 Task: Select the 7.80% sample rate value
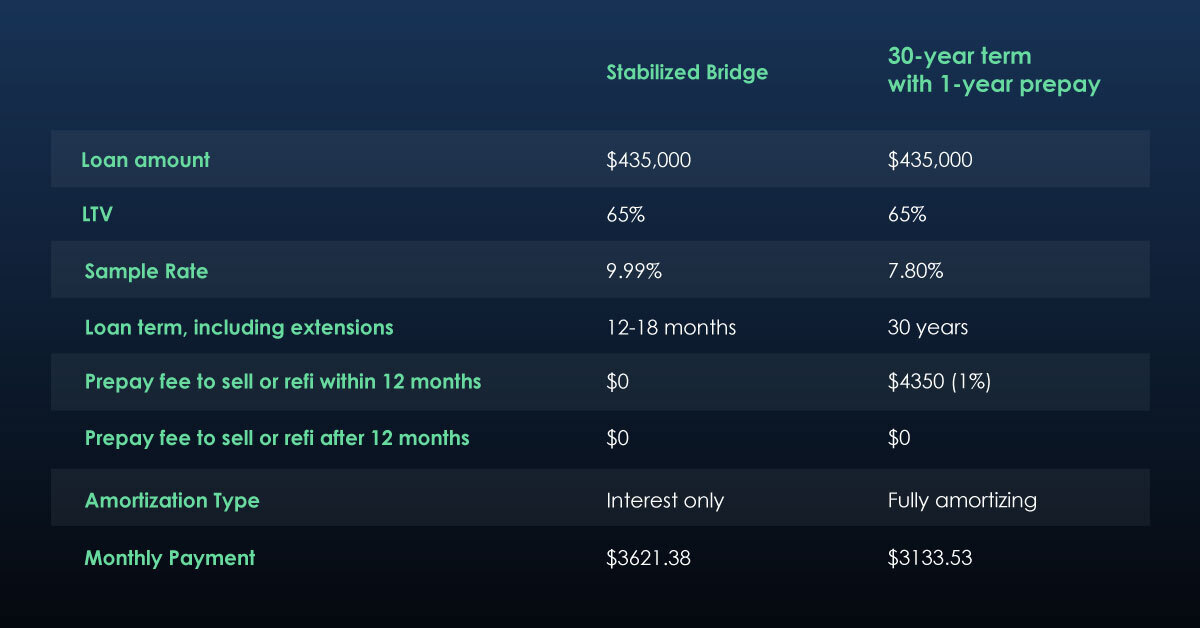[x=915, y=271]
